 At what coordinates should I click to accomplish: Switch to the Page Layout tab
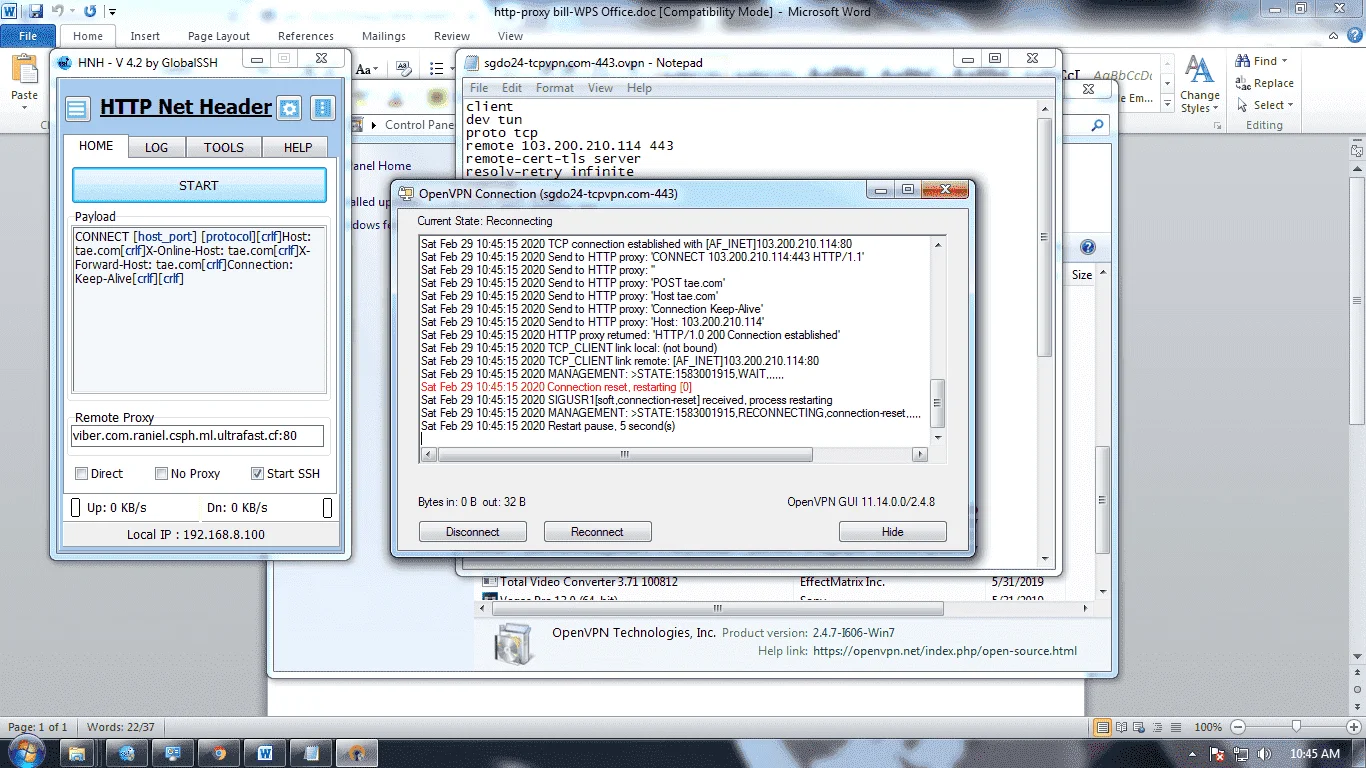219,36
